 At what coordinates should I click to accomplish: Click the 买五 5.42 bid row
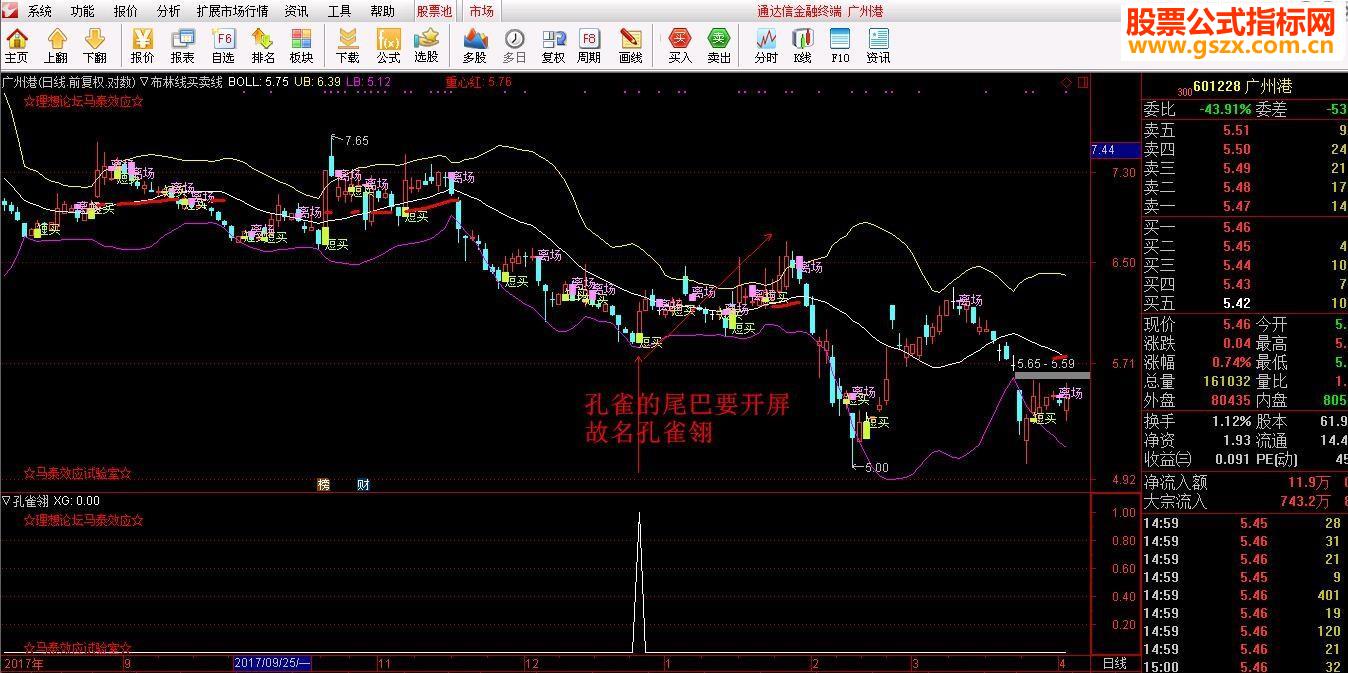pos(1244,303)
